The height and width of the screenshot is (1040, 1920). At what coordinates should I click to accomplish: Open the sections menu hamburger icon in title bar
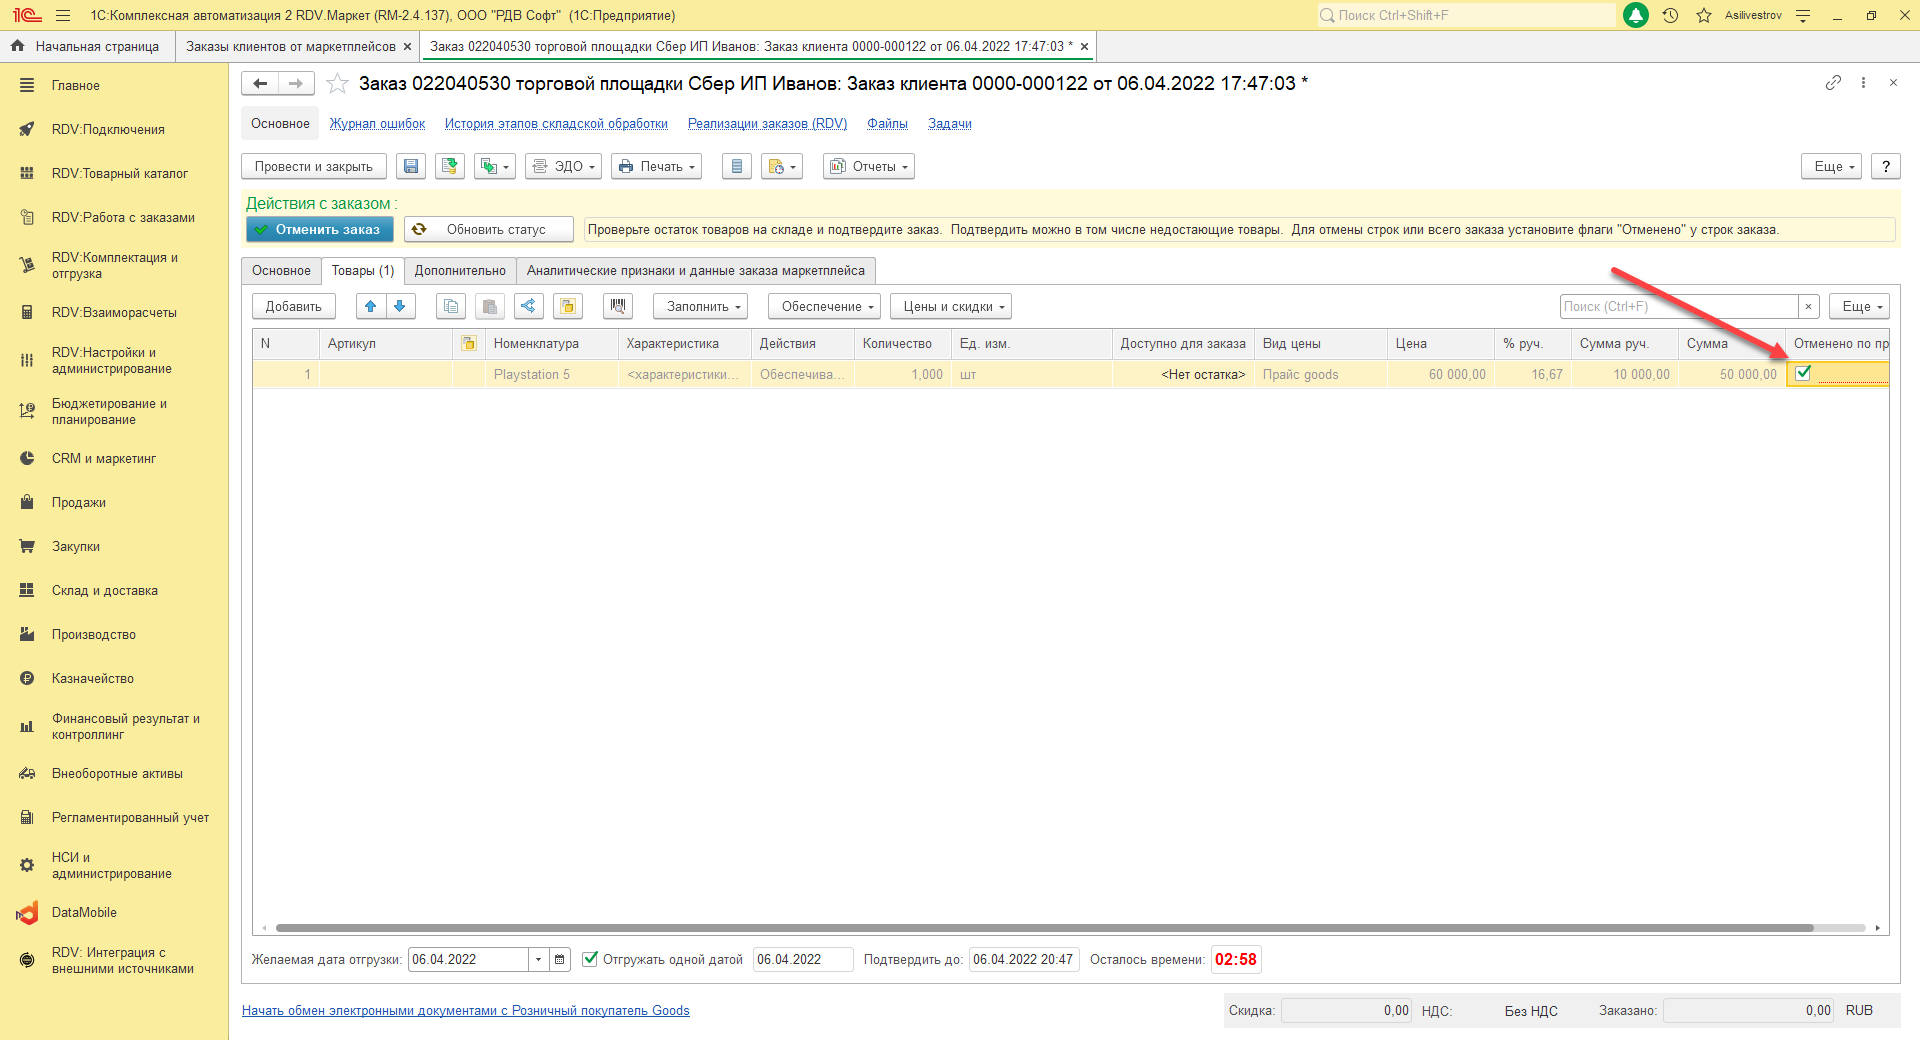click(x=63, y=15)
